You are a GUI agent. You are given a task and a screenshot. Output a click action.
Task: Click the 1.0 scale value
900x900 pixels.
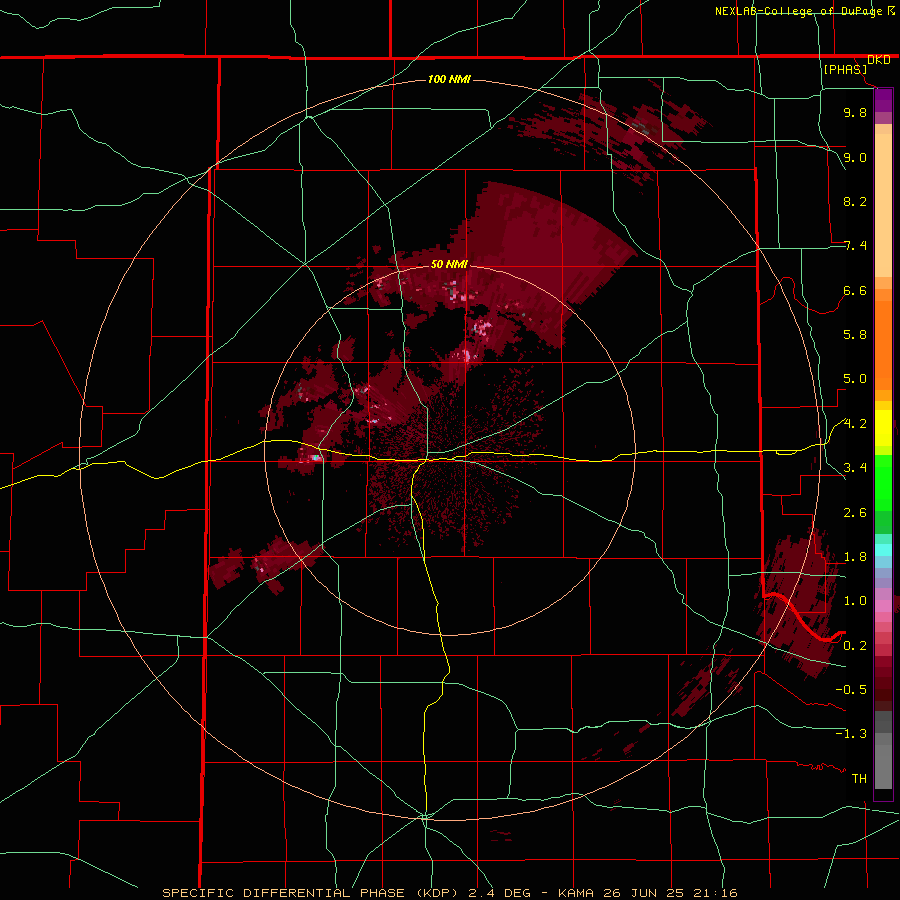click(x=855, y=601)
